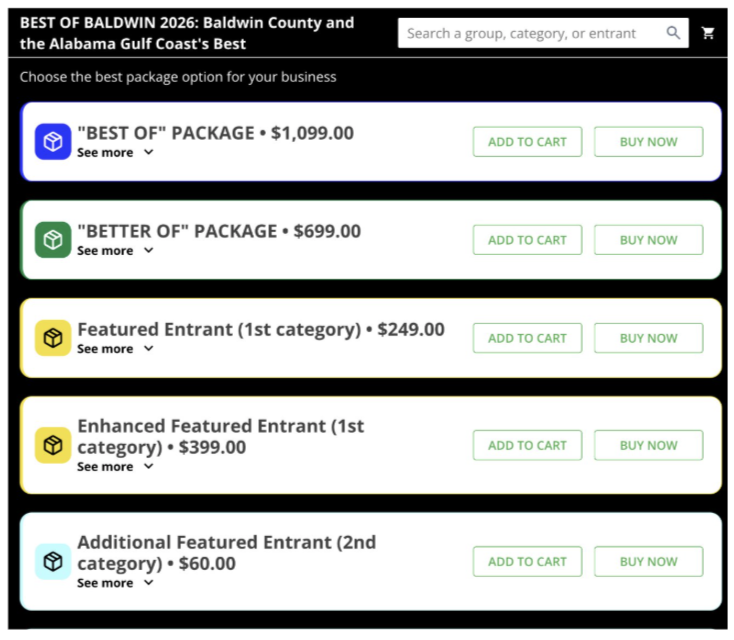Add "BETTER OF" PACKAGE to cart
This screenshot has height=640, width=734.
tap(527, 240)
